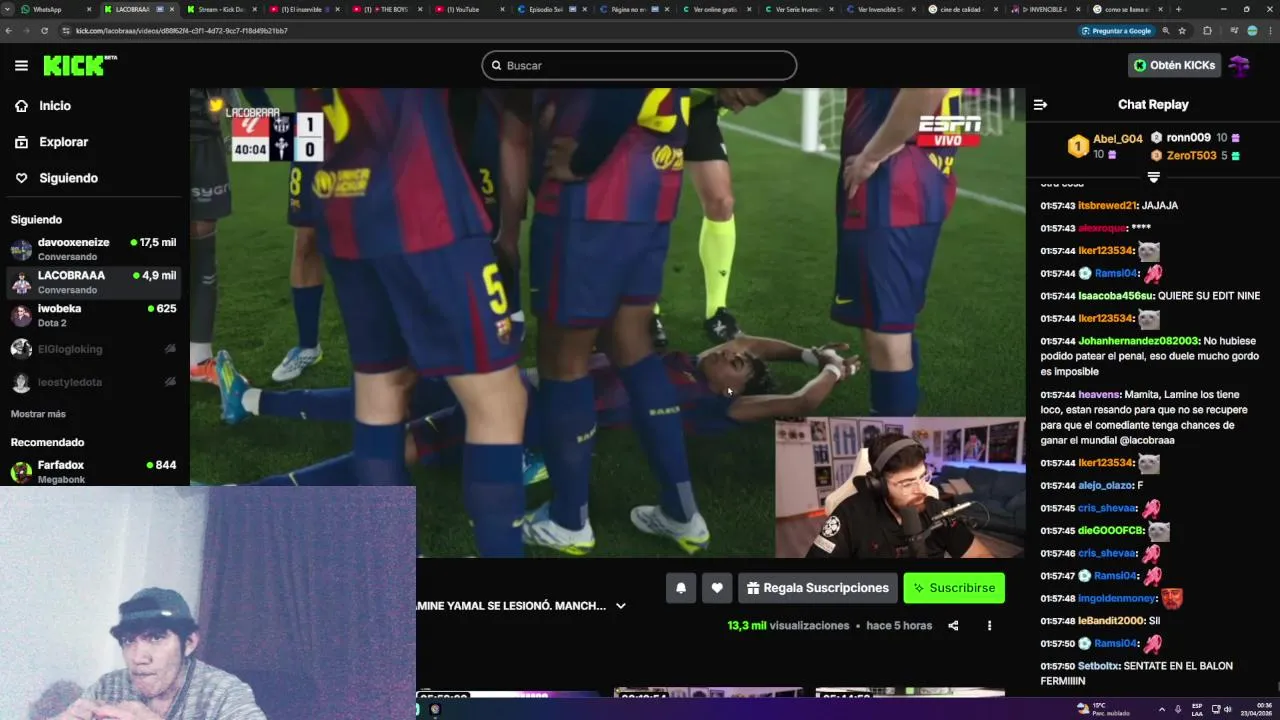Open ElGlogloking offline channel
The image size is (1280, 720).
point(94,349)
